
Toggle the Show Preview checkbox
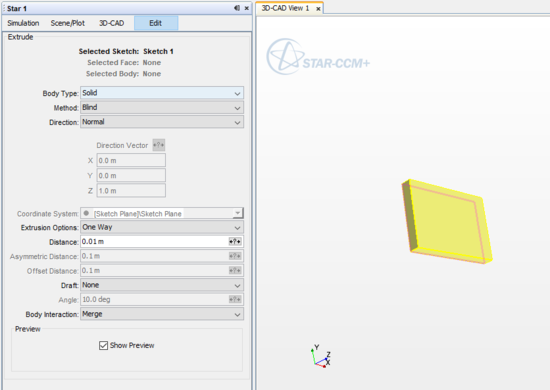pos(103,345)
